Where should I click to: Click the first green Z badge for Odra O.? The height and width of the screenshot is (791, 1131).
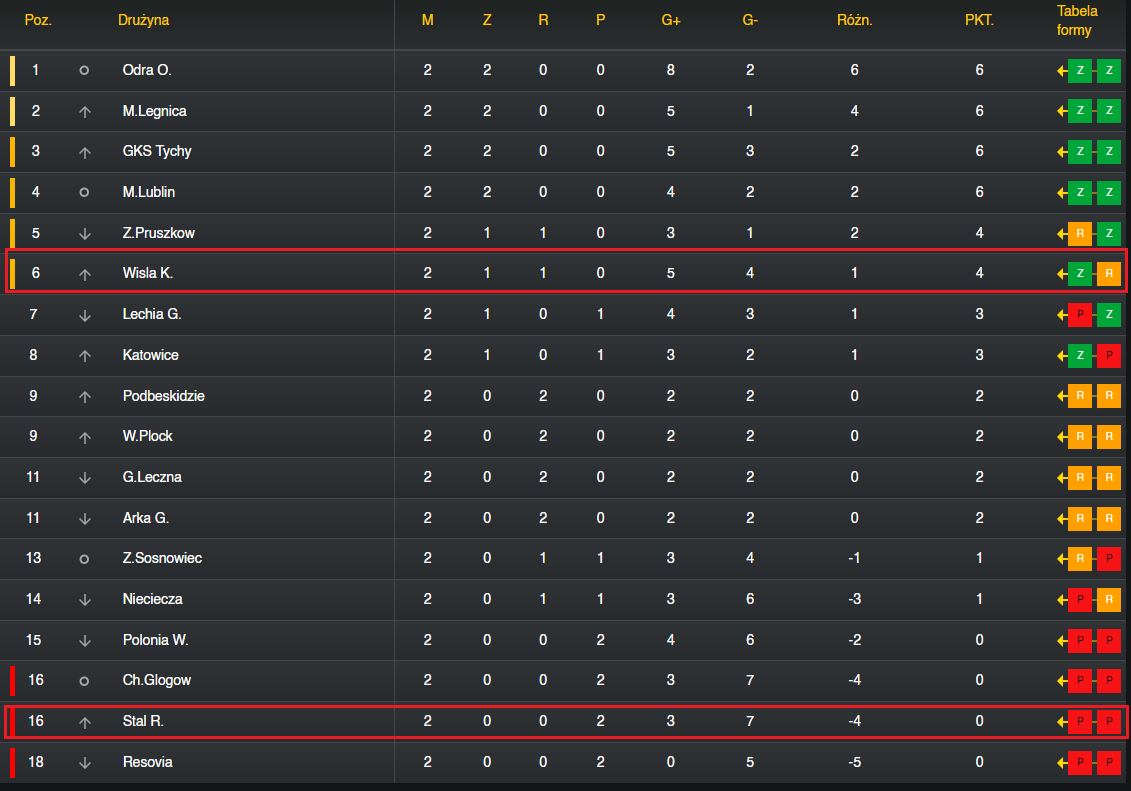[1080, 71]
